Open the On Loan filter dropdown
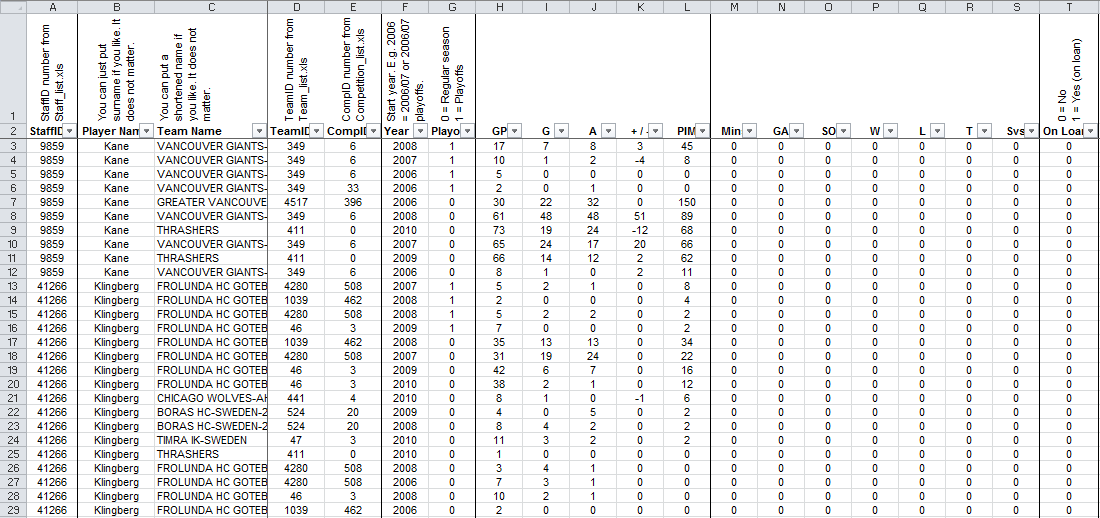The width and height of the screenshot is (1100, 518). pos(1090,131)
